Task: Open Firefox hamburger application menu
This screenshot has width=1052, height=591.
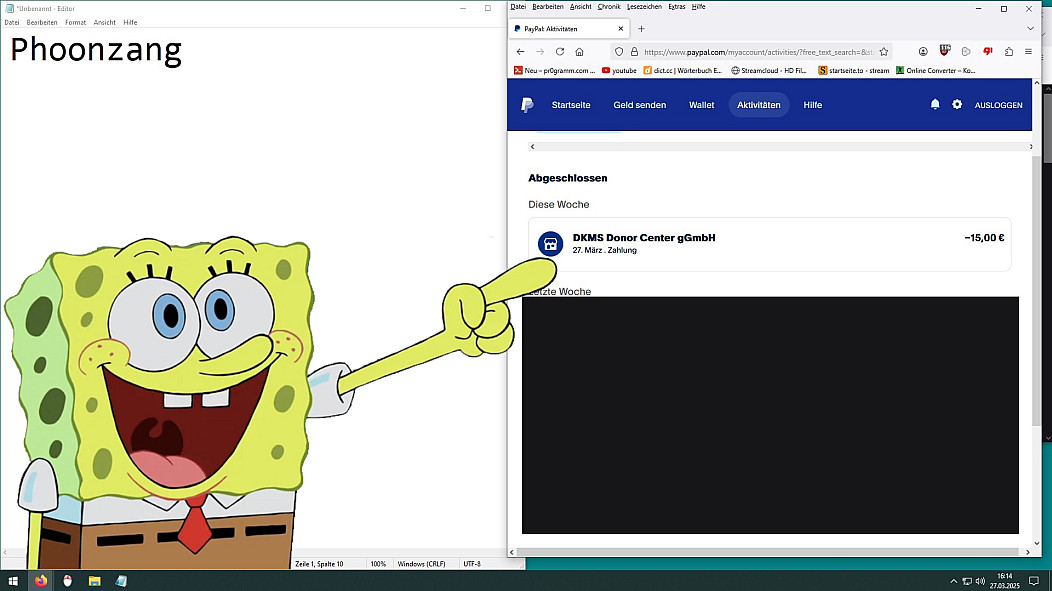Action: pos(1028,51)
